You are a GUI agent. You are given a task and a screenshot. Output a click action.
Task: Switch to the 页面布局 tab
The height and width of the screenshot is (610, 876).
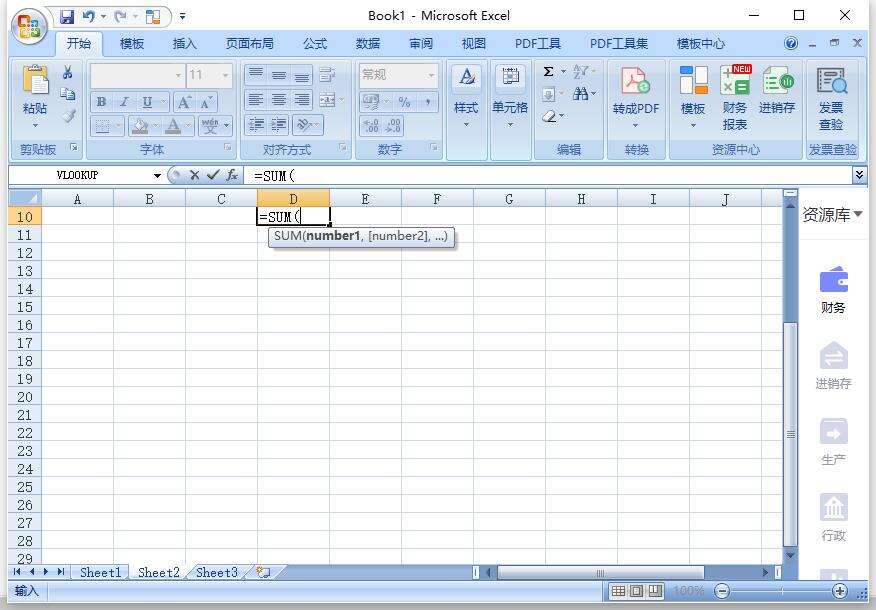[x=250, y=44]
